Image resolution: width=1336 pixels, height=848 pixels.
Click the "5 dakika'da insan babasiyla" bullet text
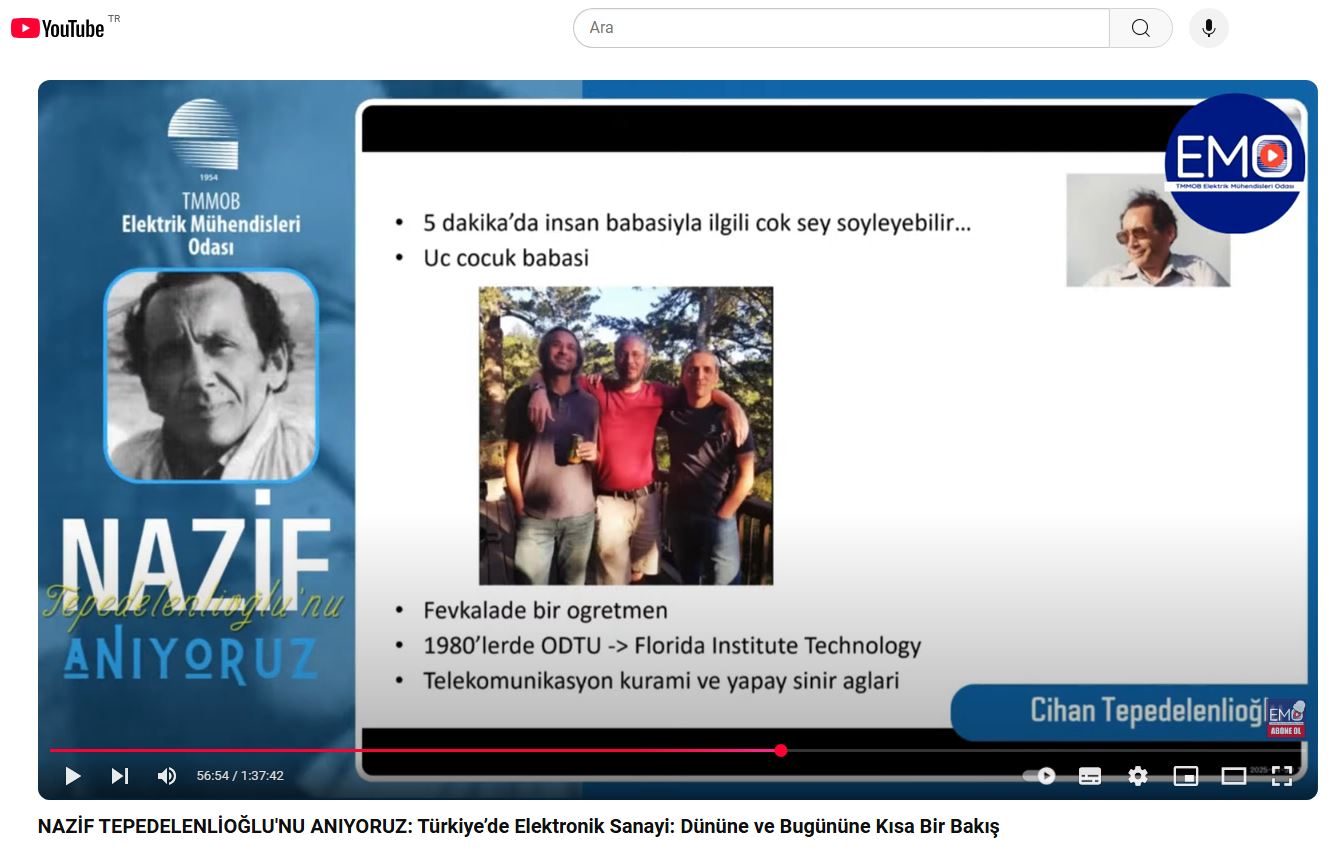697,223
